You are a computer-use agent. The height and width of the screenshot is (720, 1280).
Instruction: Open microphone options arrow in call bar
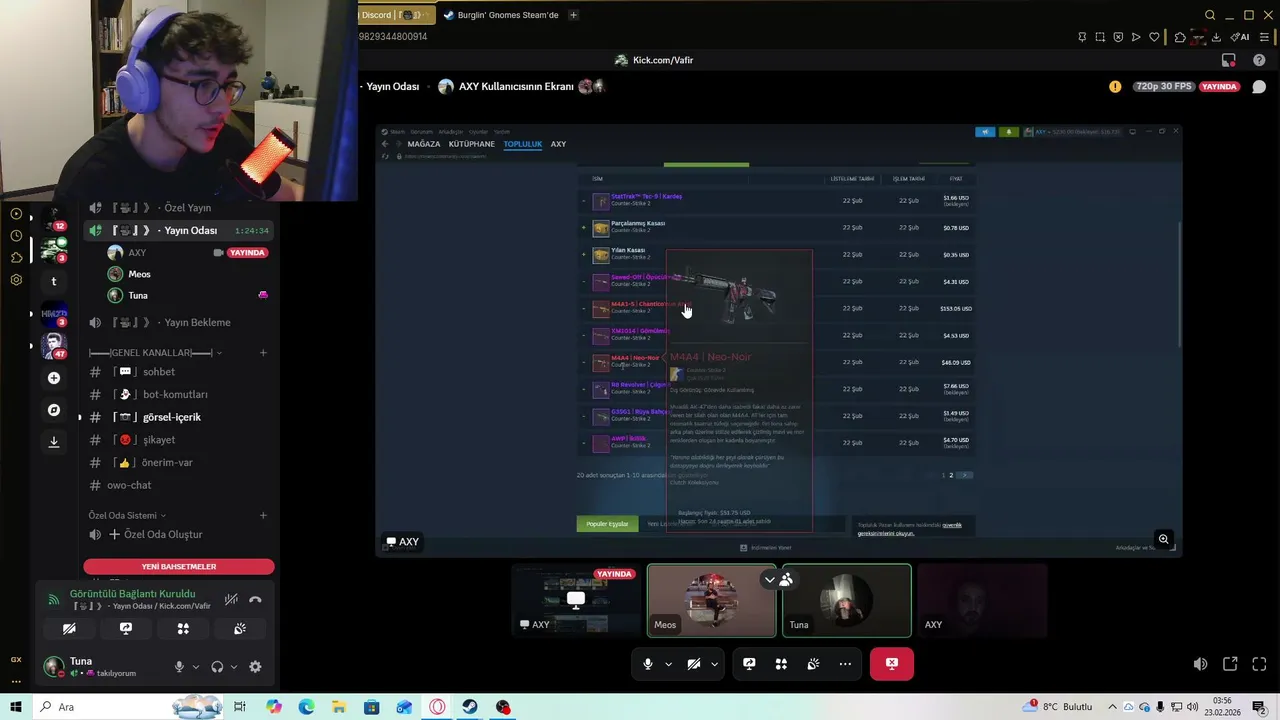[668, 664]
